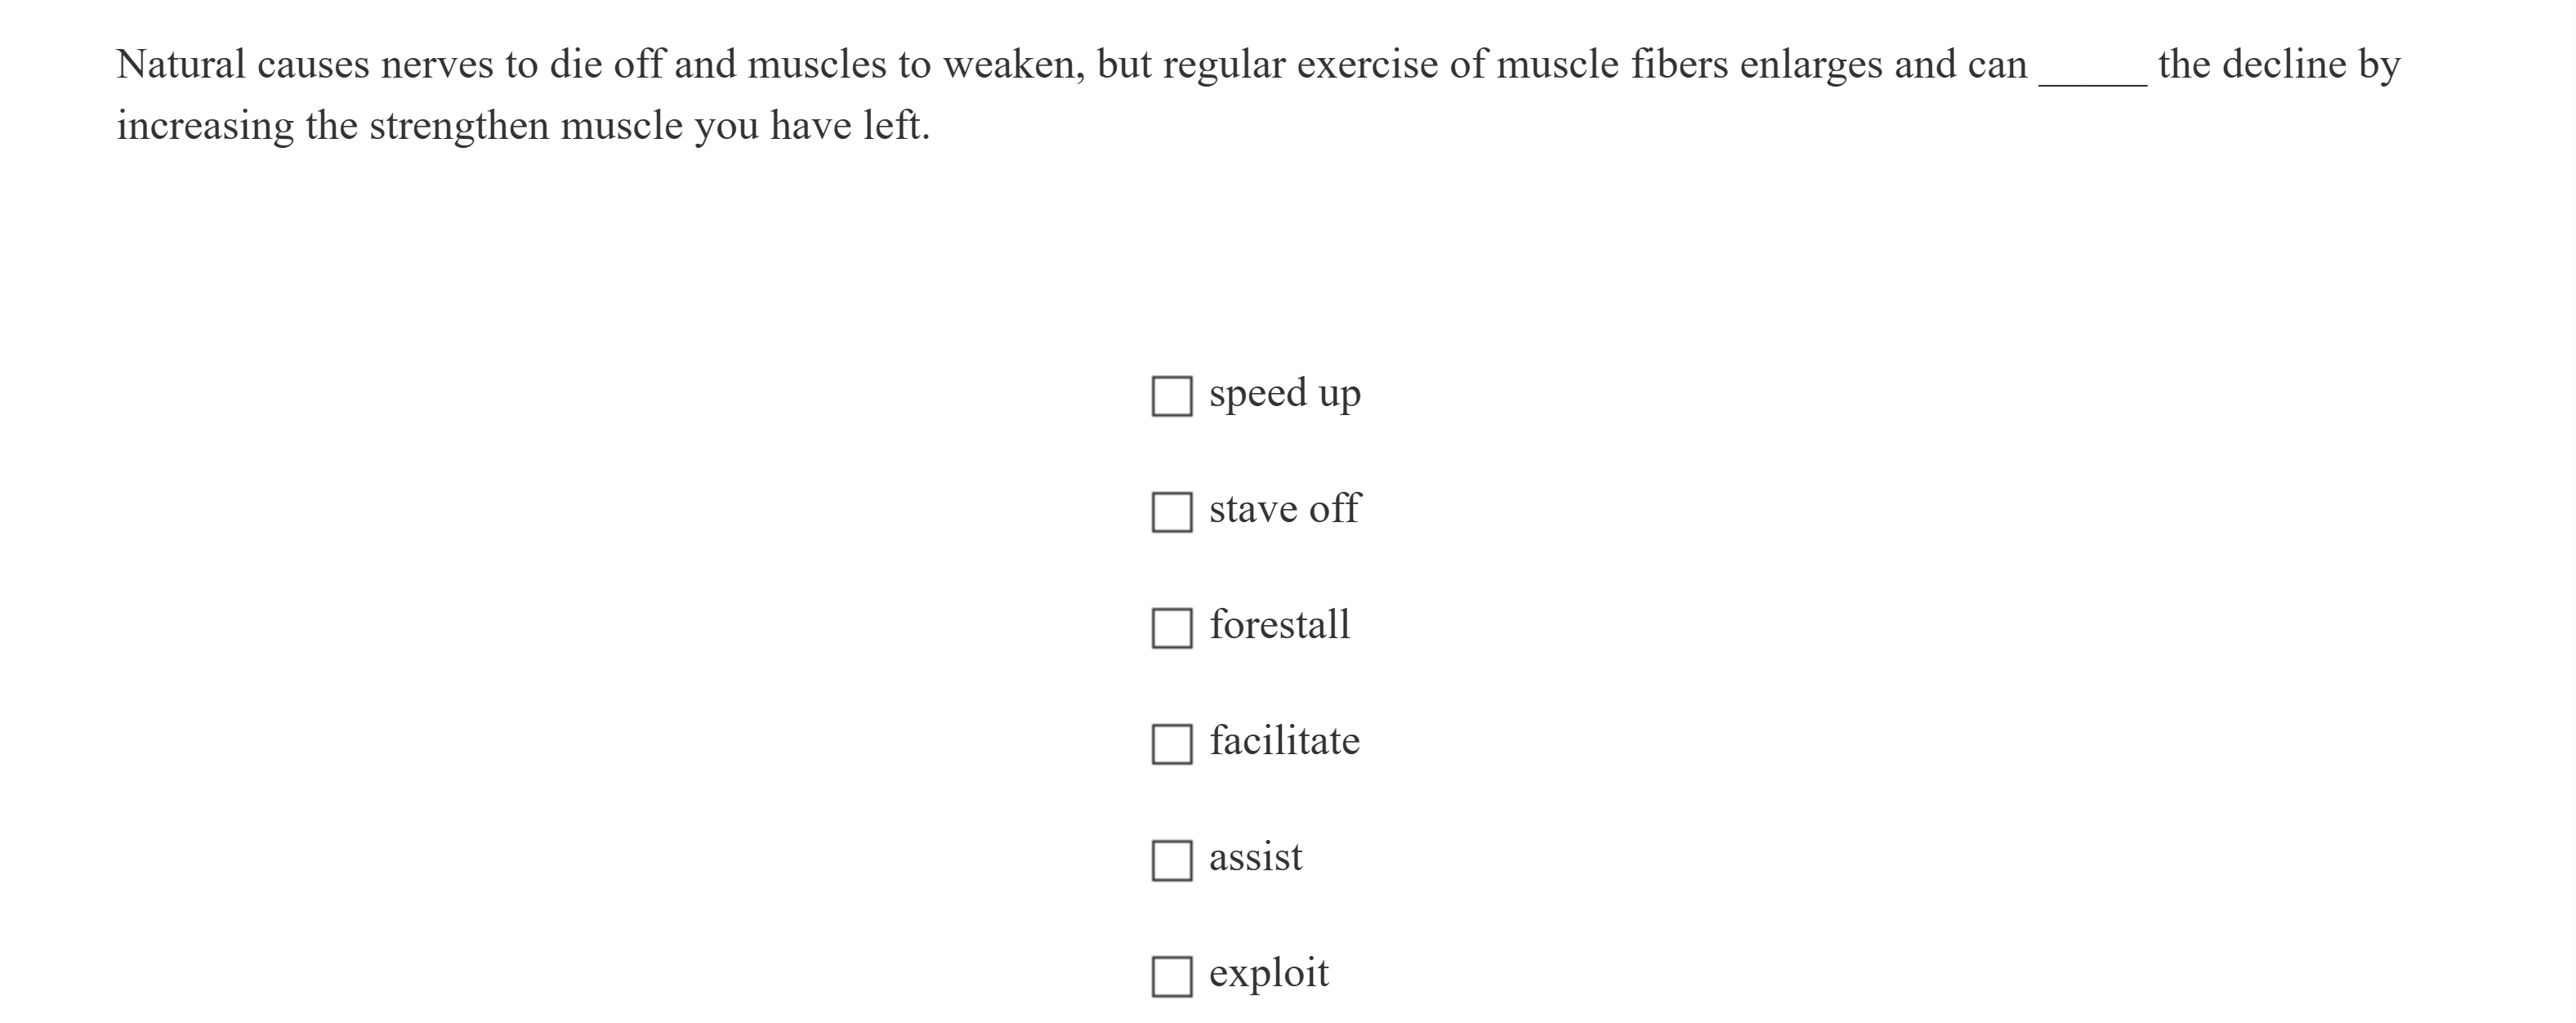This screenshot has width=2576, height=1023.
Task: Click the 'facilitate' option label
Action: click(x=1284, y=741)
